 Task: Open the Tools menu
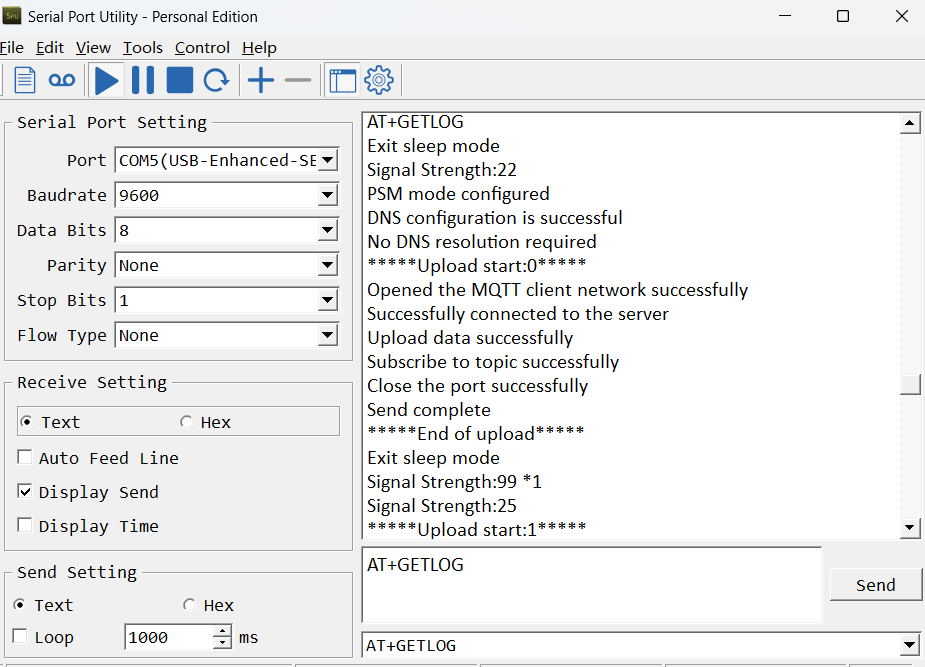143,48
